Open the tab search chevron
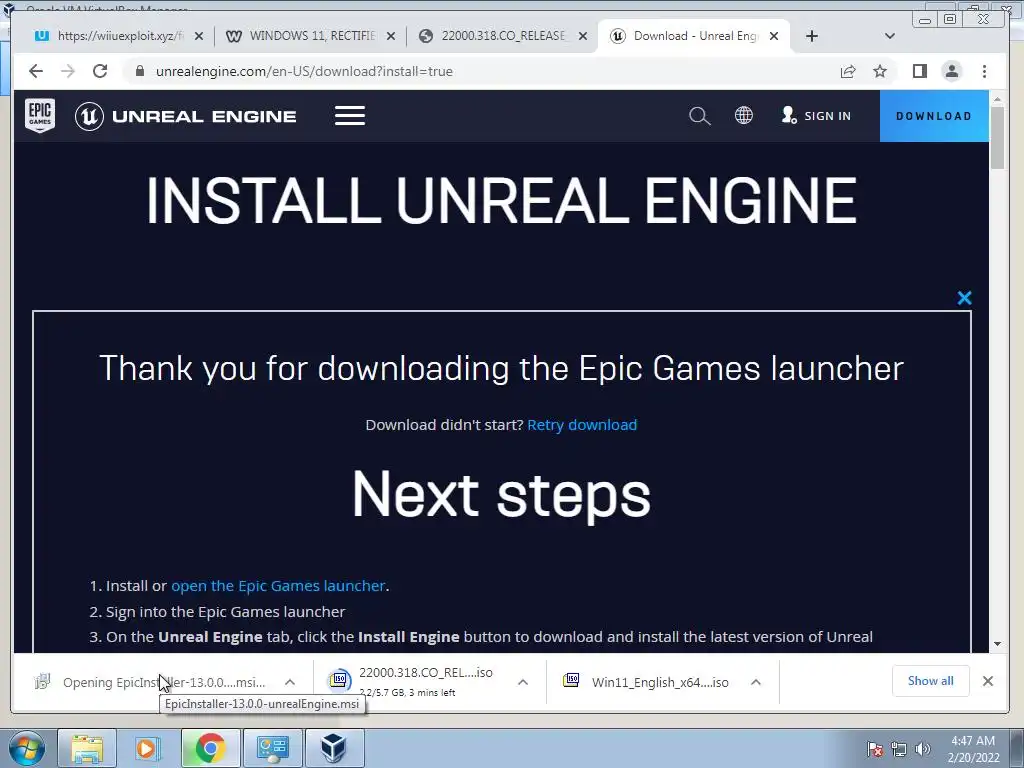The image size is (1024, 768). [x=889, y=36]
